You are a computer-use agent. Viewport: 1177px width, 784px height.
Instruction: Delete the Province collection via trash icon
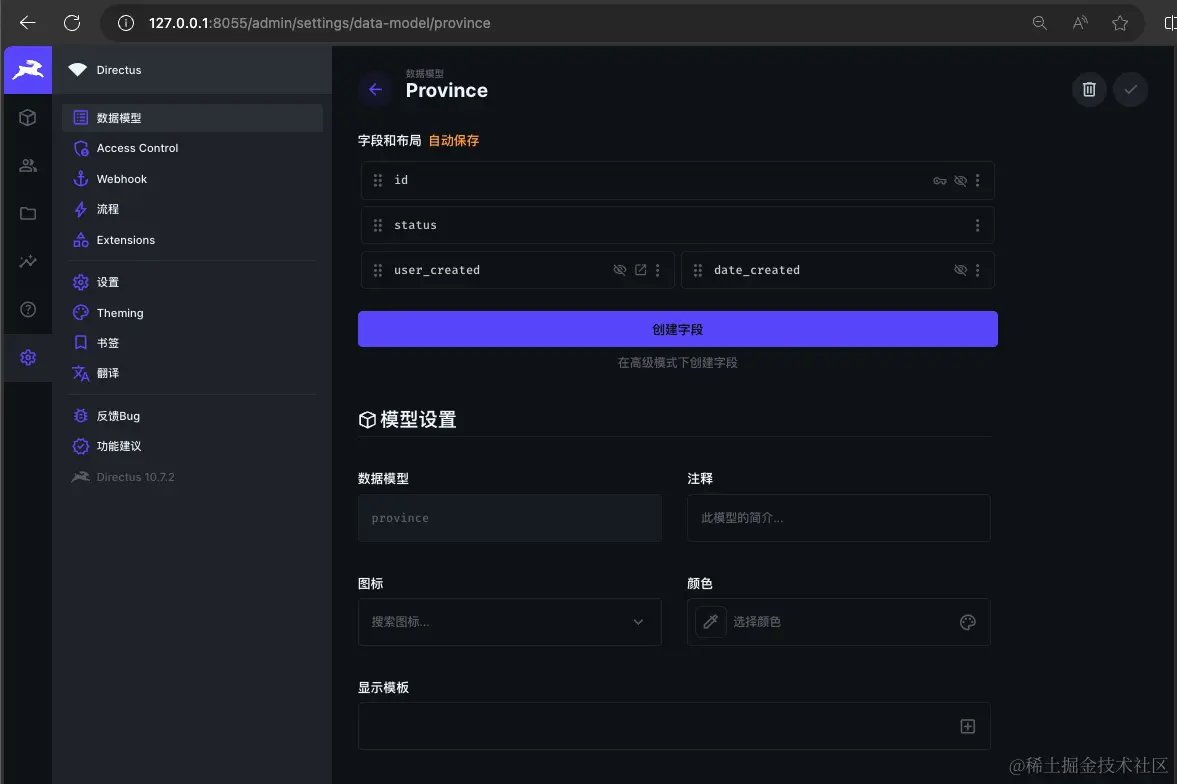1089,89
